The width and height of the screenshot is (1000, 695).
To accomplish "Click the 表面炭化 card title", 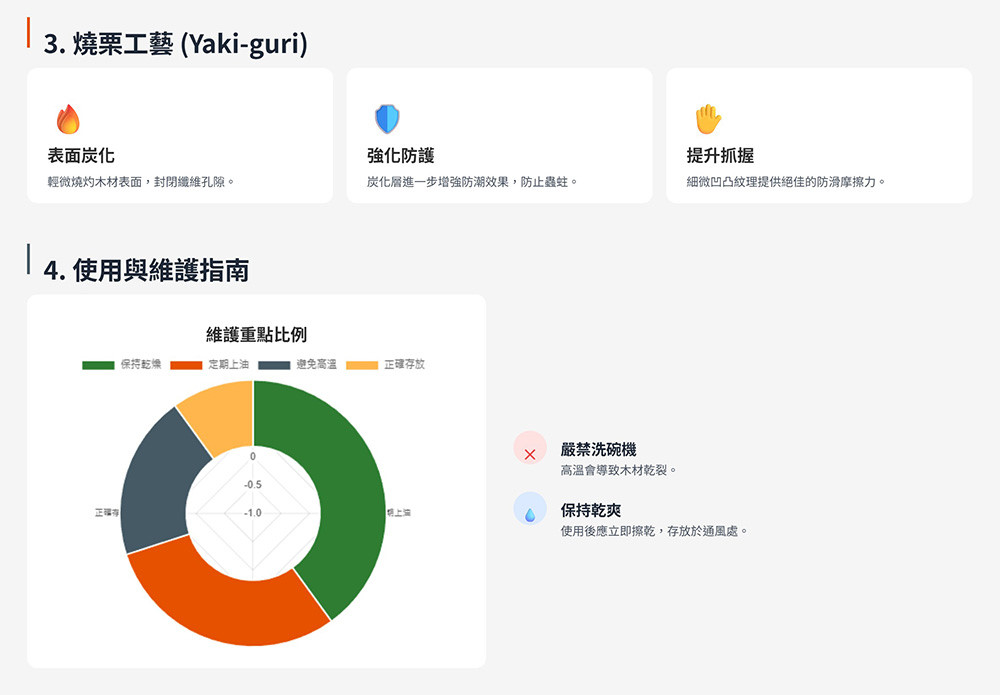I will pos(81,155).
